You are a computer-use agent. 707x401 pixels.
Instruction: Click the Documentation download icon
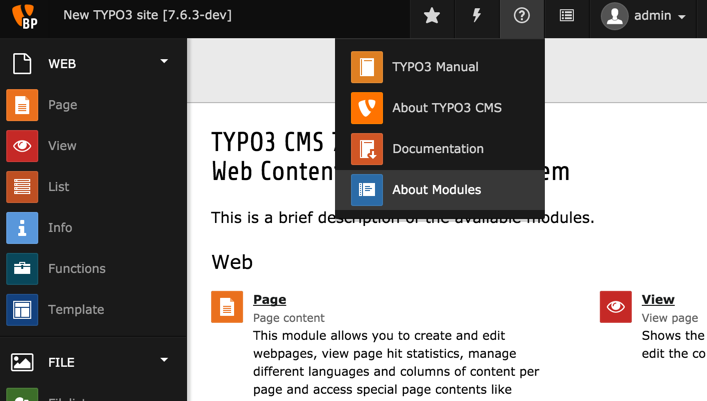pyautogui.click(x=367, y=149)
